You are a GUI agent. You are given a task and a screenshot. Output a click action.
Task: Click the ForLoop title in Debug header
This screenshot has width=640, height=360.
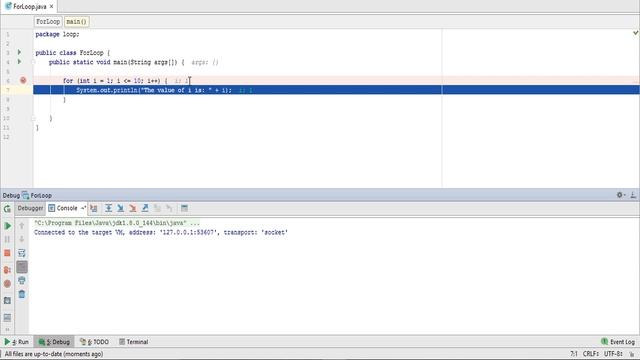pos(41,195)
